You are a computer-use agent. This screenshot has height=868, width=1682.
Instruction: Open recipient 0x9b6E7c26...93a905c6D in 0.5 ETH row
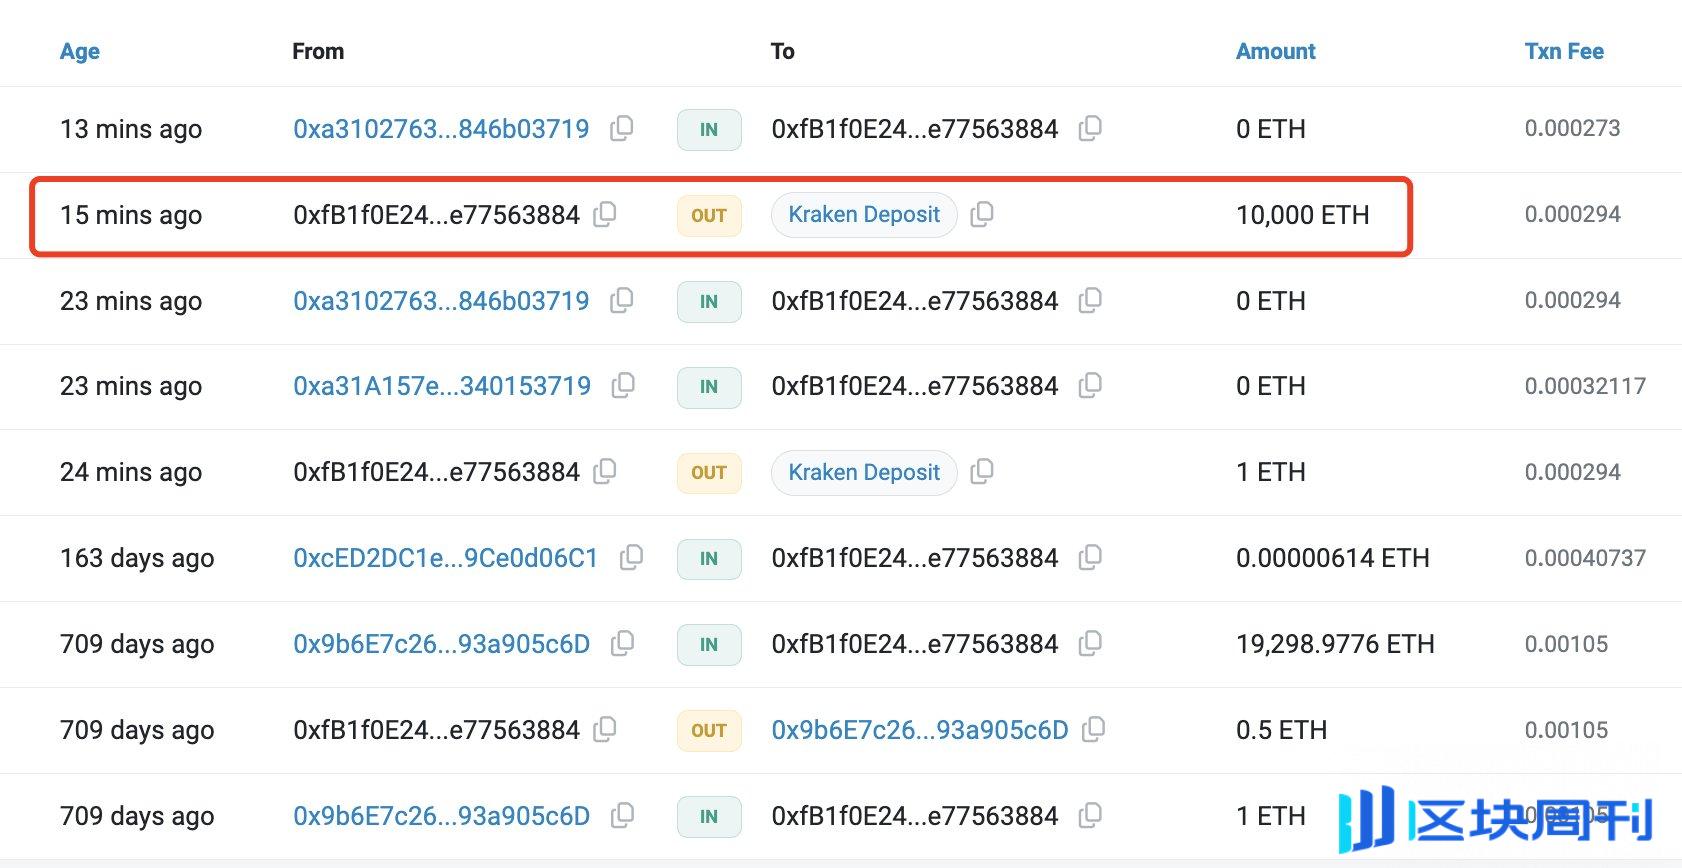point(919,730)
